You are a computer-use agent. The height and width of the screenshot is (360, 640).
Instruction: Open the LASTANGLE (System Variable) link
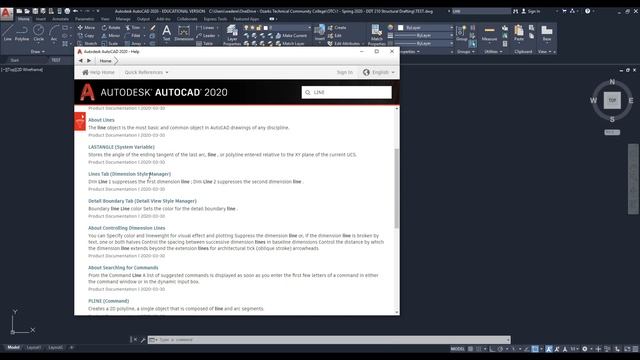121,147
